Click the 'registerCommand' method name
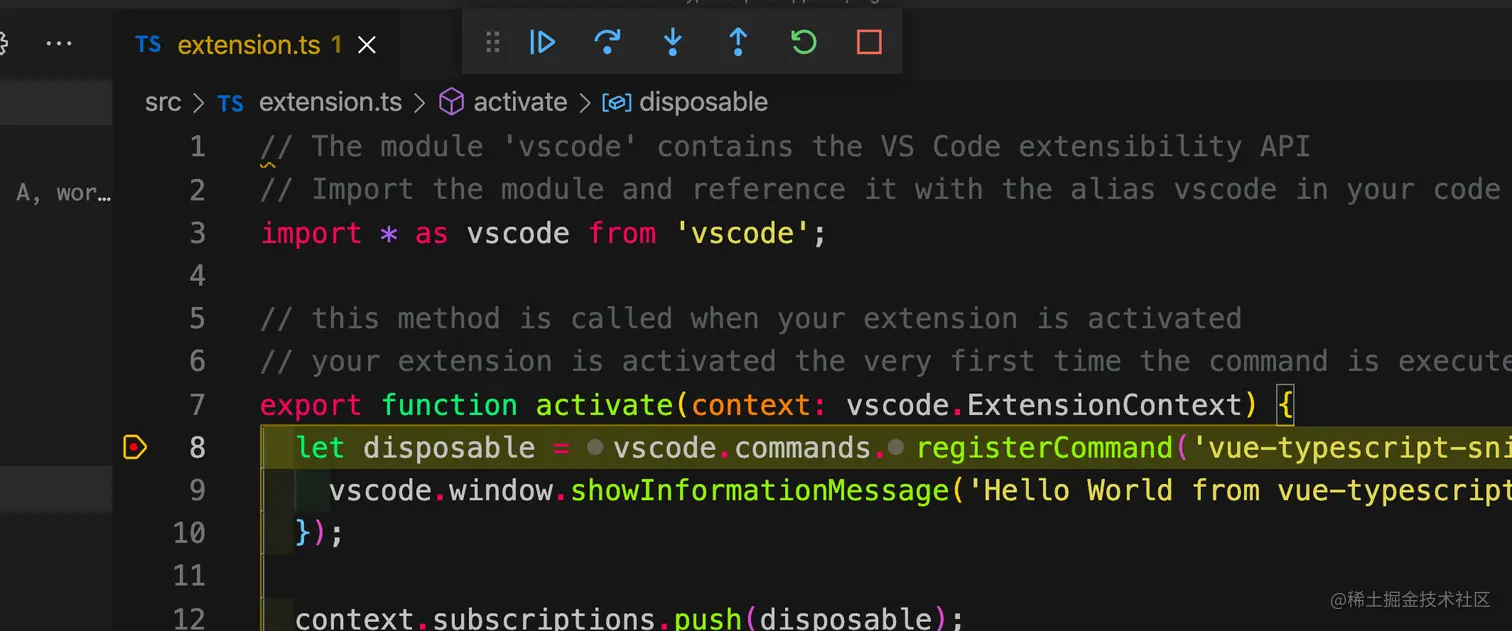This screenshot has height=631, width=1512. tap(1044, 447)
